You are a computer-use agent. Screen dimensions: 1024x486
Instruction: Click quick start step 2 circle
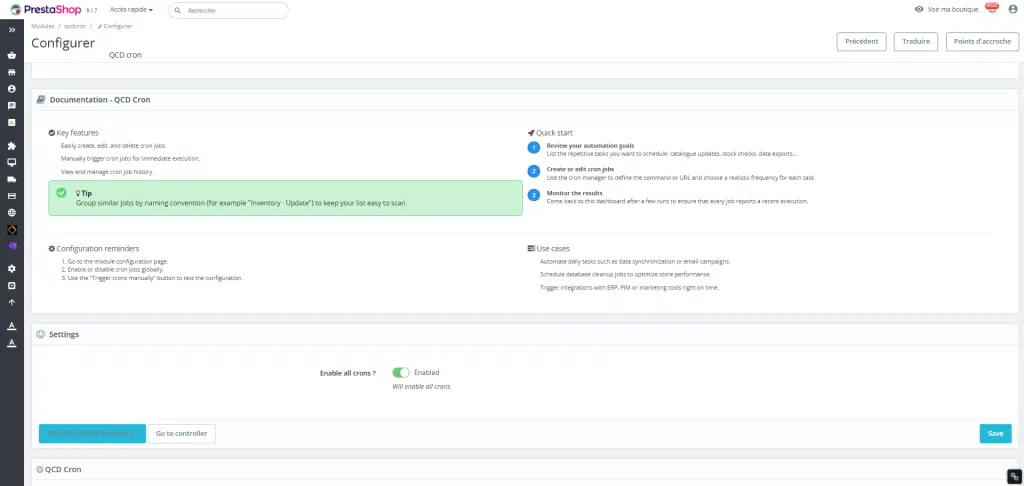click(x=534, y=171)
